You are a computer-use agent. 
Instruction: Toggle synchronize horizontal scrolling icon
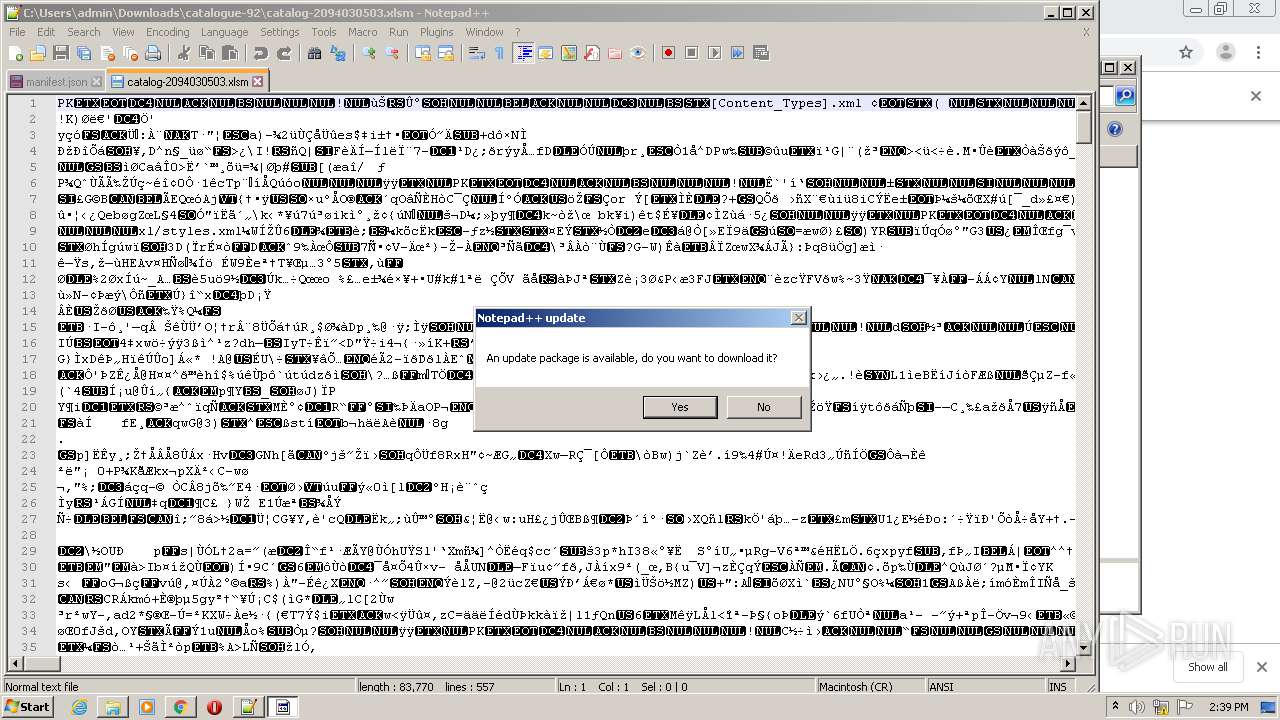447,53
